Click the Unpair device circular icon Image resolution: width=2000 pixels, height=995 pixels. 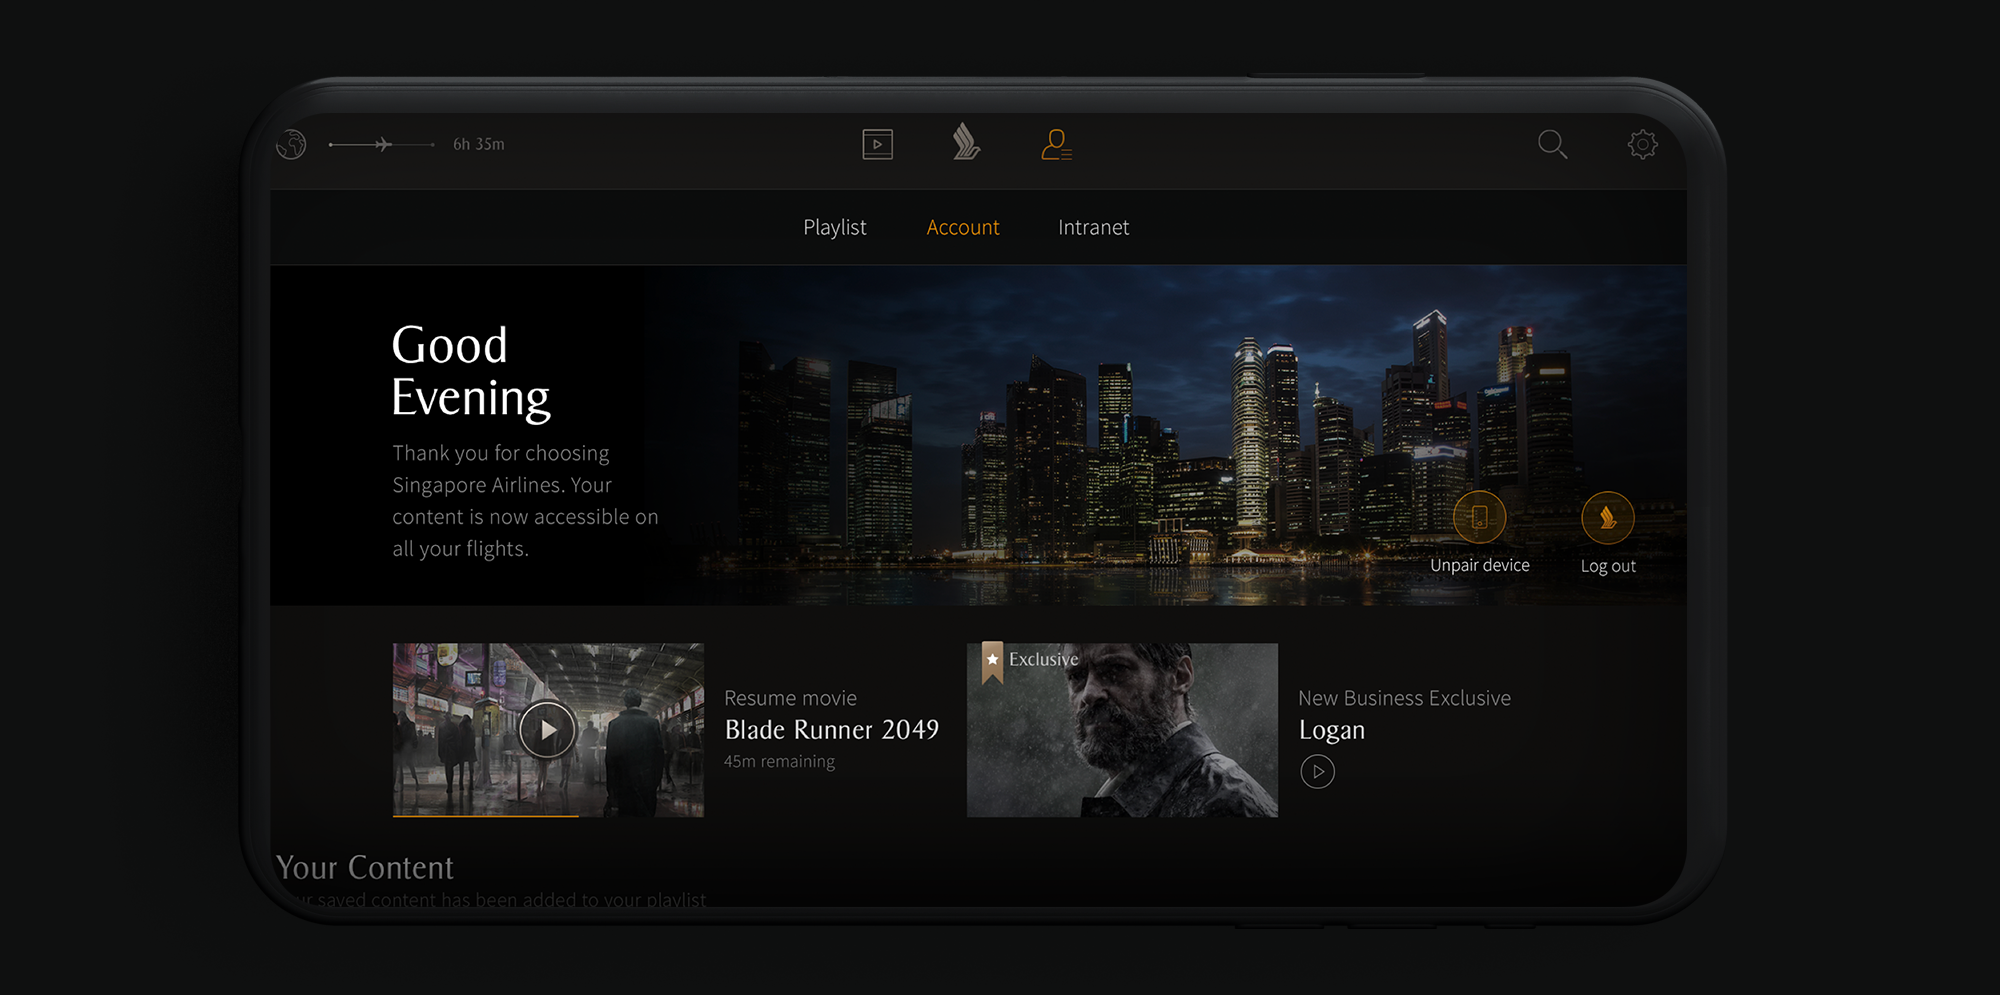(1479, 518)
